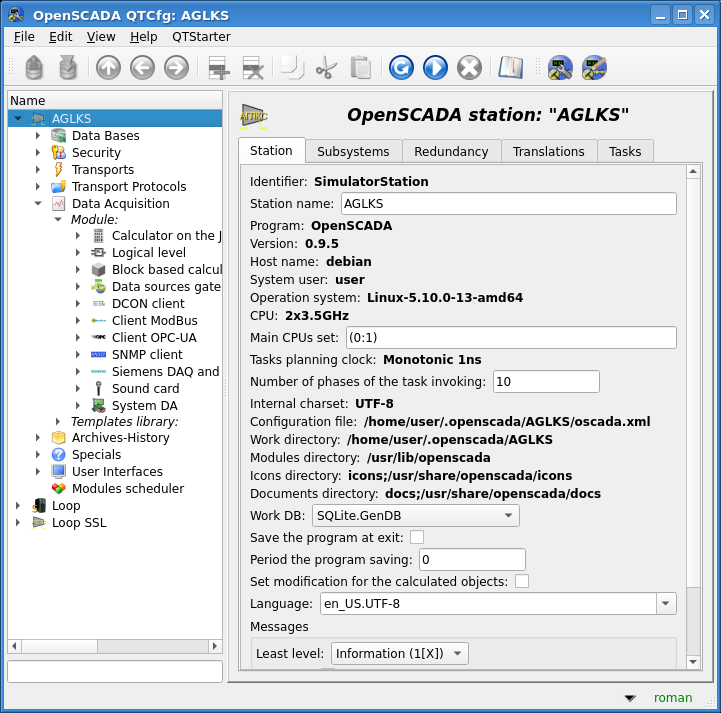Click the Period the program saving field
The height and width of the screenshot is (713, 721).
tap(472, 559)
